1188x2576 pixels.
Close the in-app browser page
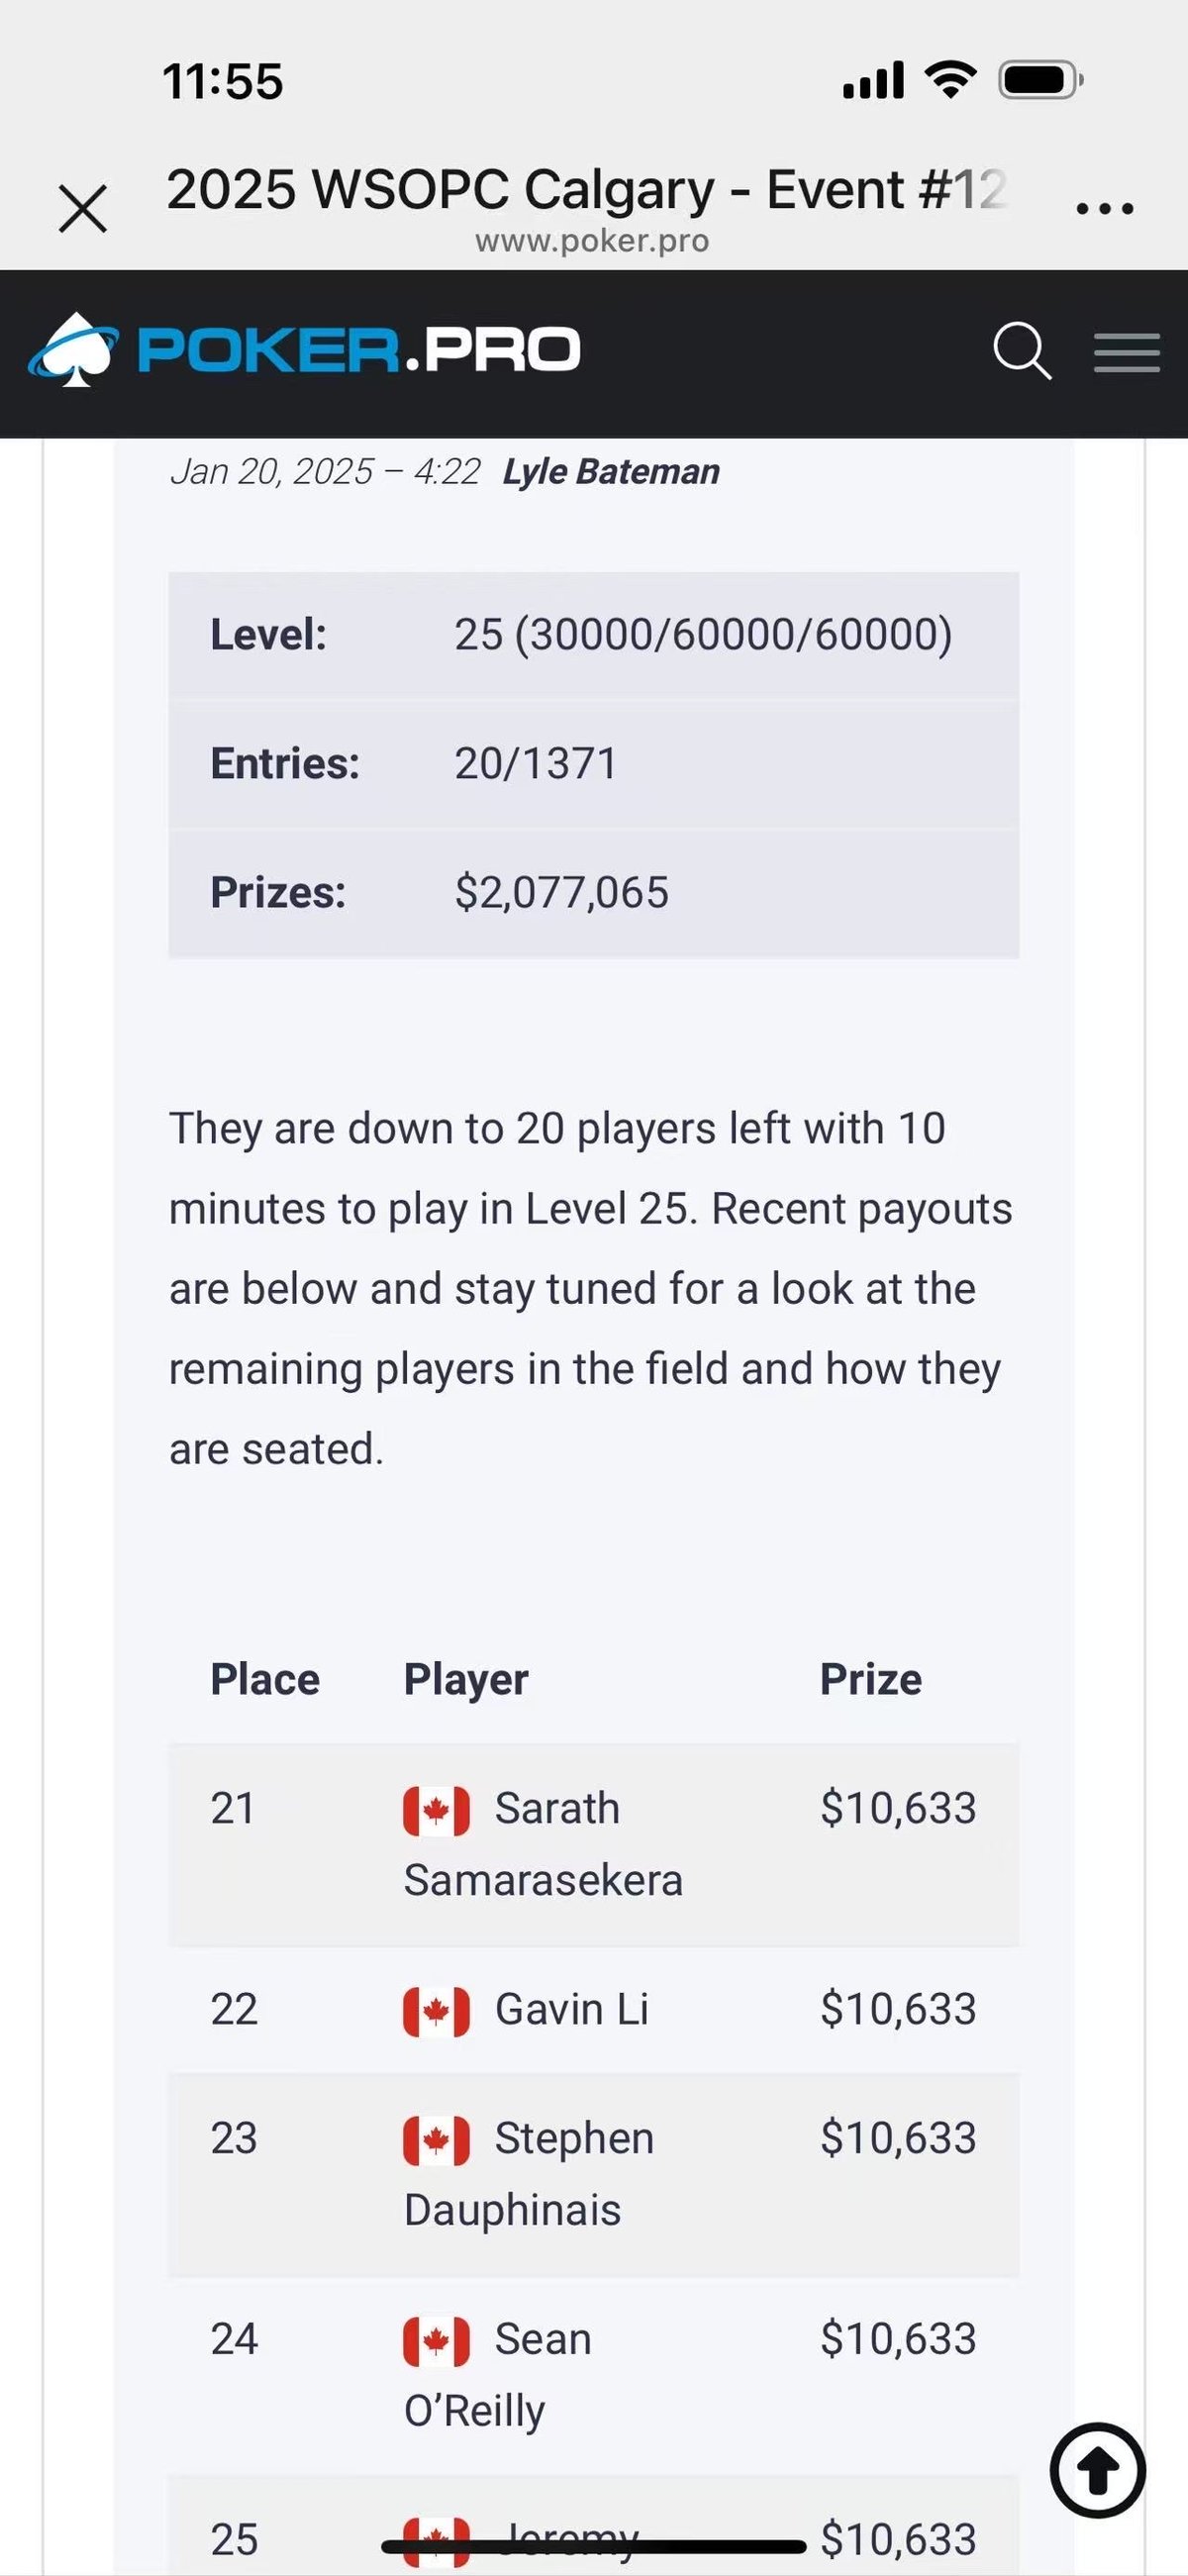tap(83, 209)
